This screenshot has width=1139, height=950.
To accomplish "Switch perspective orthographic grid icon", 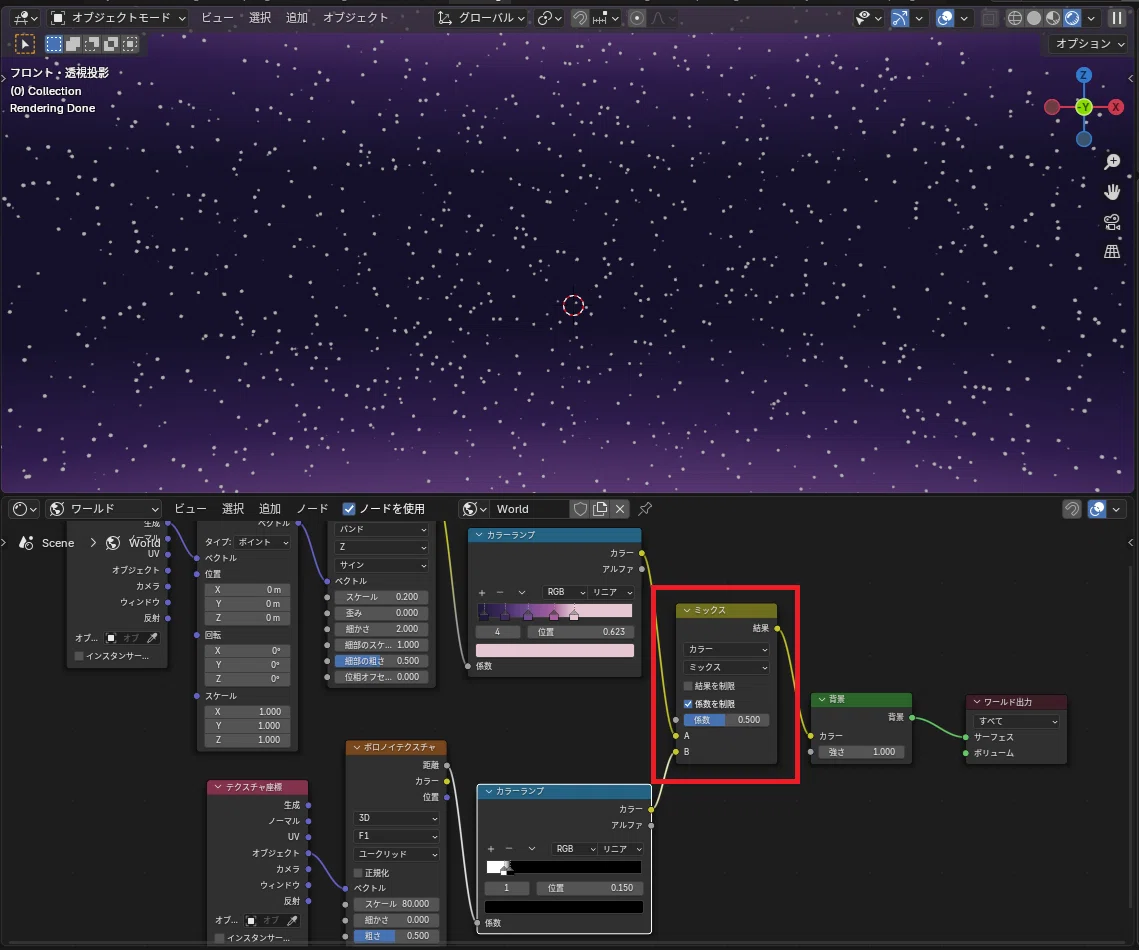I will pos(1112,252).
